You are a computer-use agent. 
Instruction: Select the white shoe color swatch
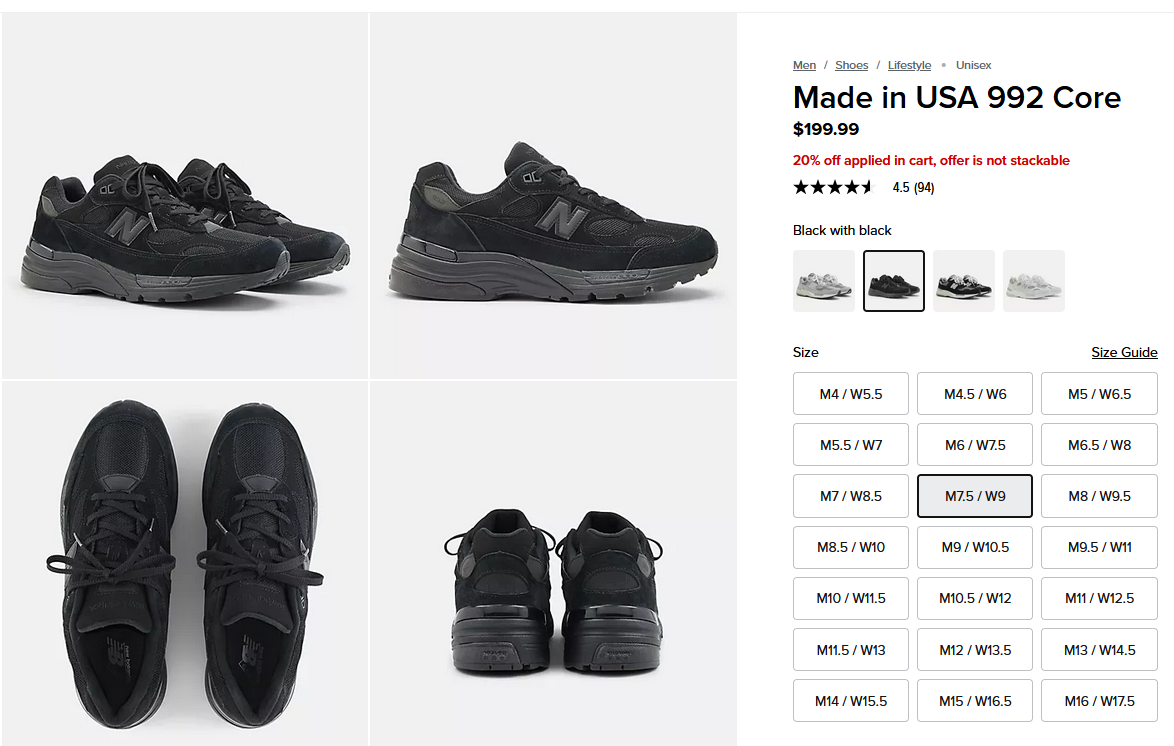coord(1034,281)
